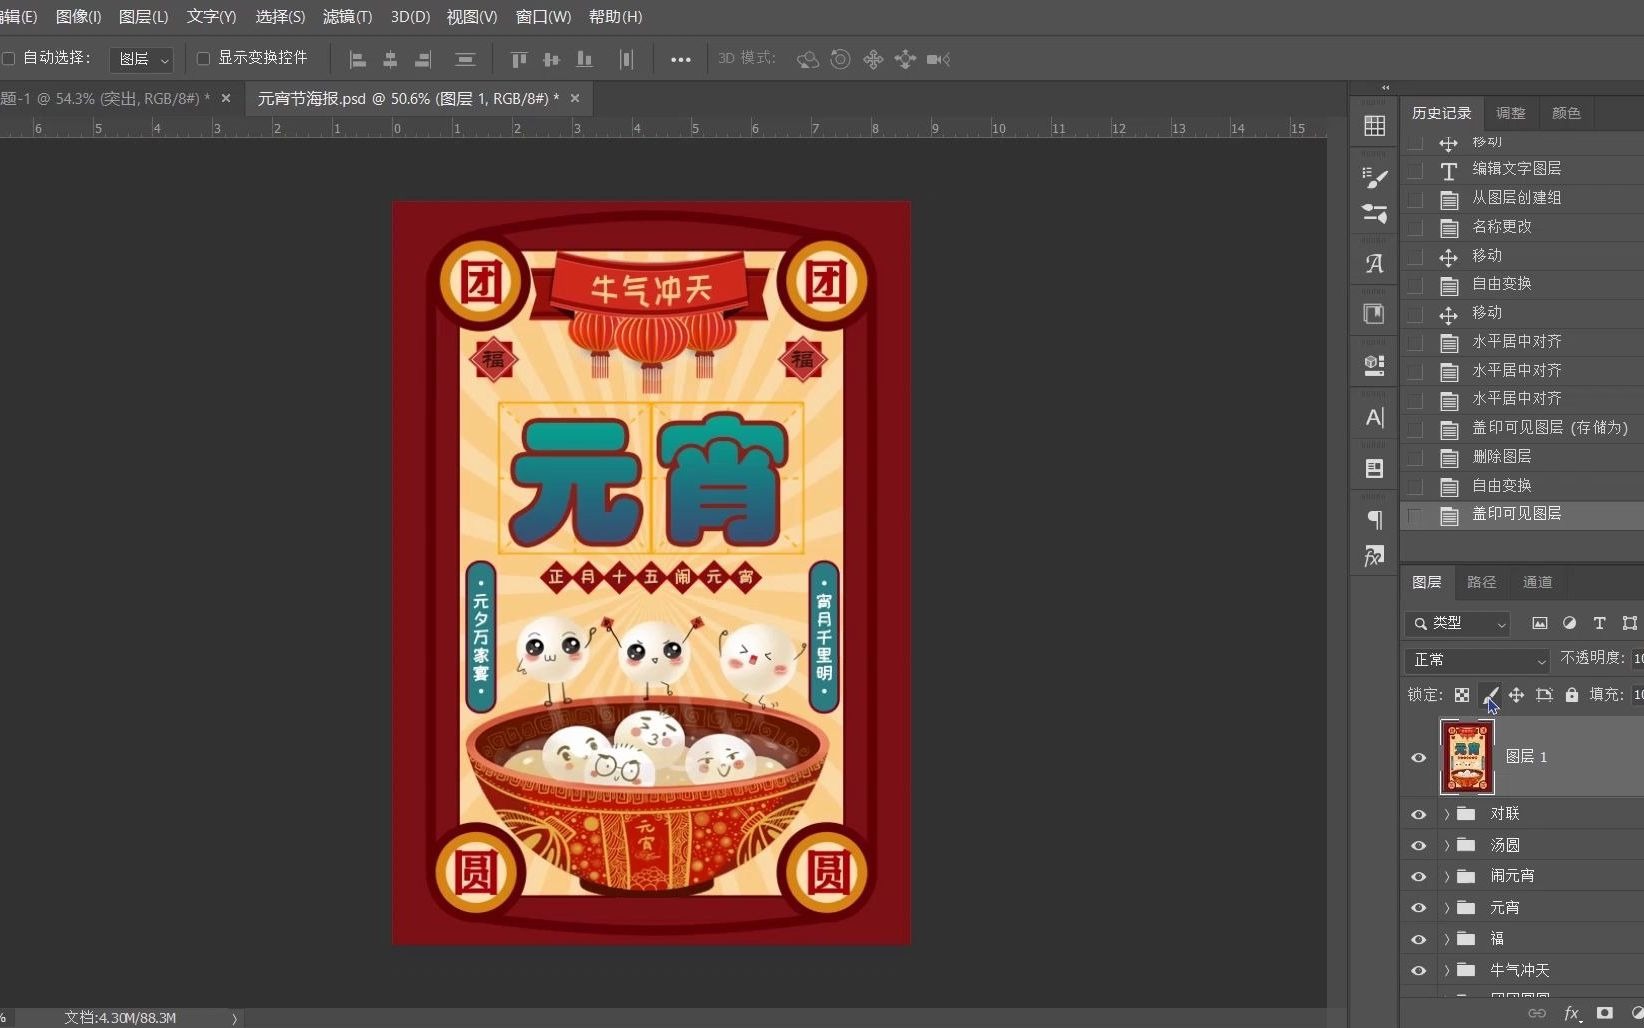Viewport: 1644px width, 1028px height.
Task: Toggle lock all padlock icon
Action: coord(1572,695)
